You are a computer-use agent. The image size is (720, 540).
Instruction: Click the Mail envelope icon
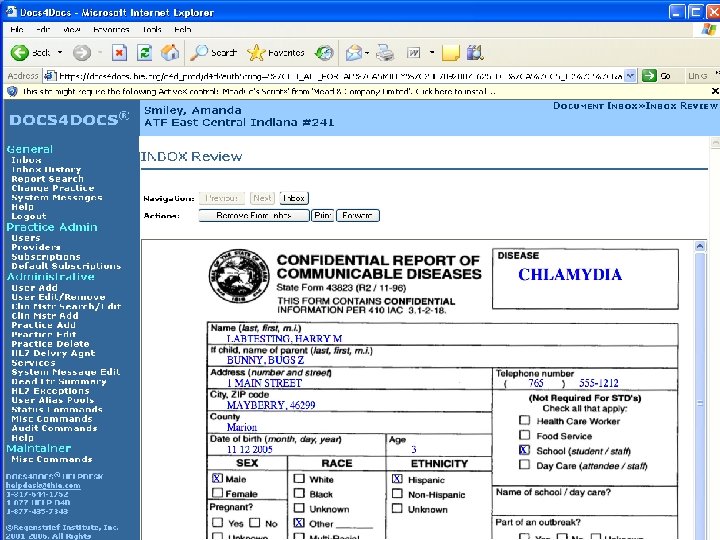(354, 53)
